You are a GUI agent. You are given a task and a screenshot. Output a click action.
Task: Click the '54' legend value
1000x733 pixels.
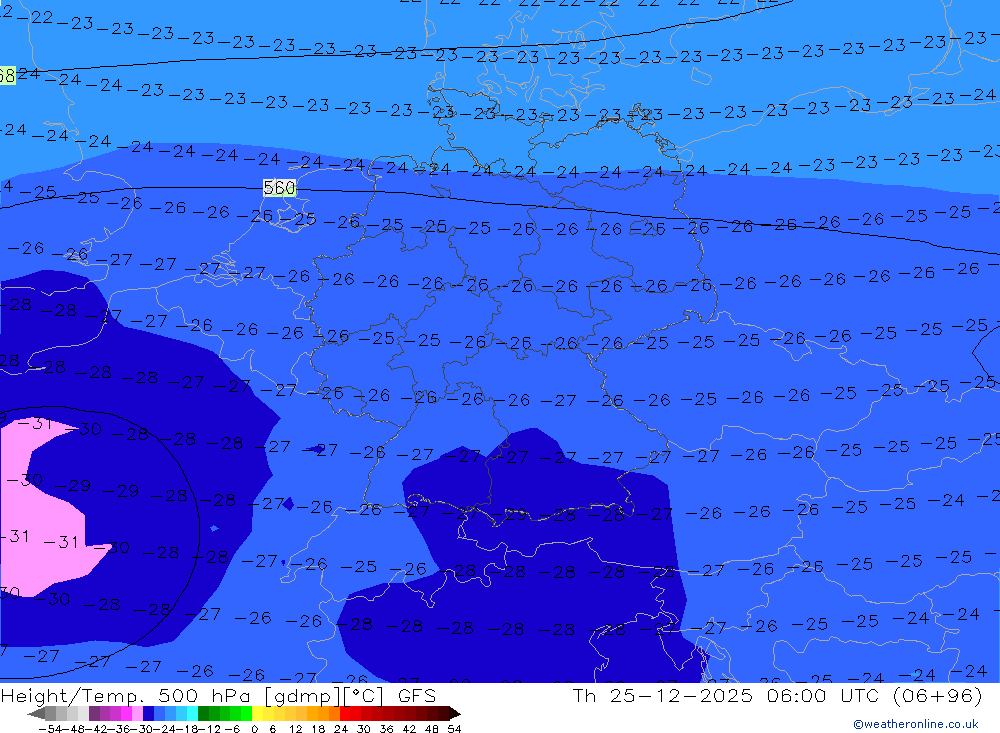[x=455, y=729]
